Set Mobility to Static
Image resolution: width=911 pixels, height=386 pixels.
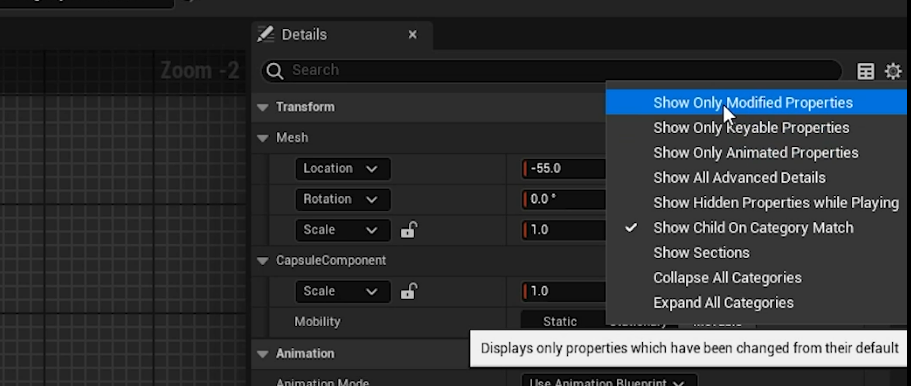click(x=559, y=321)
